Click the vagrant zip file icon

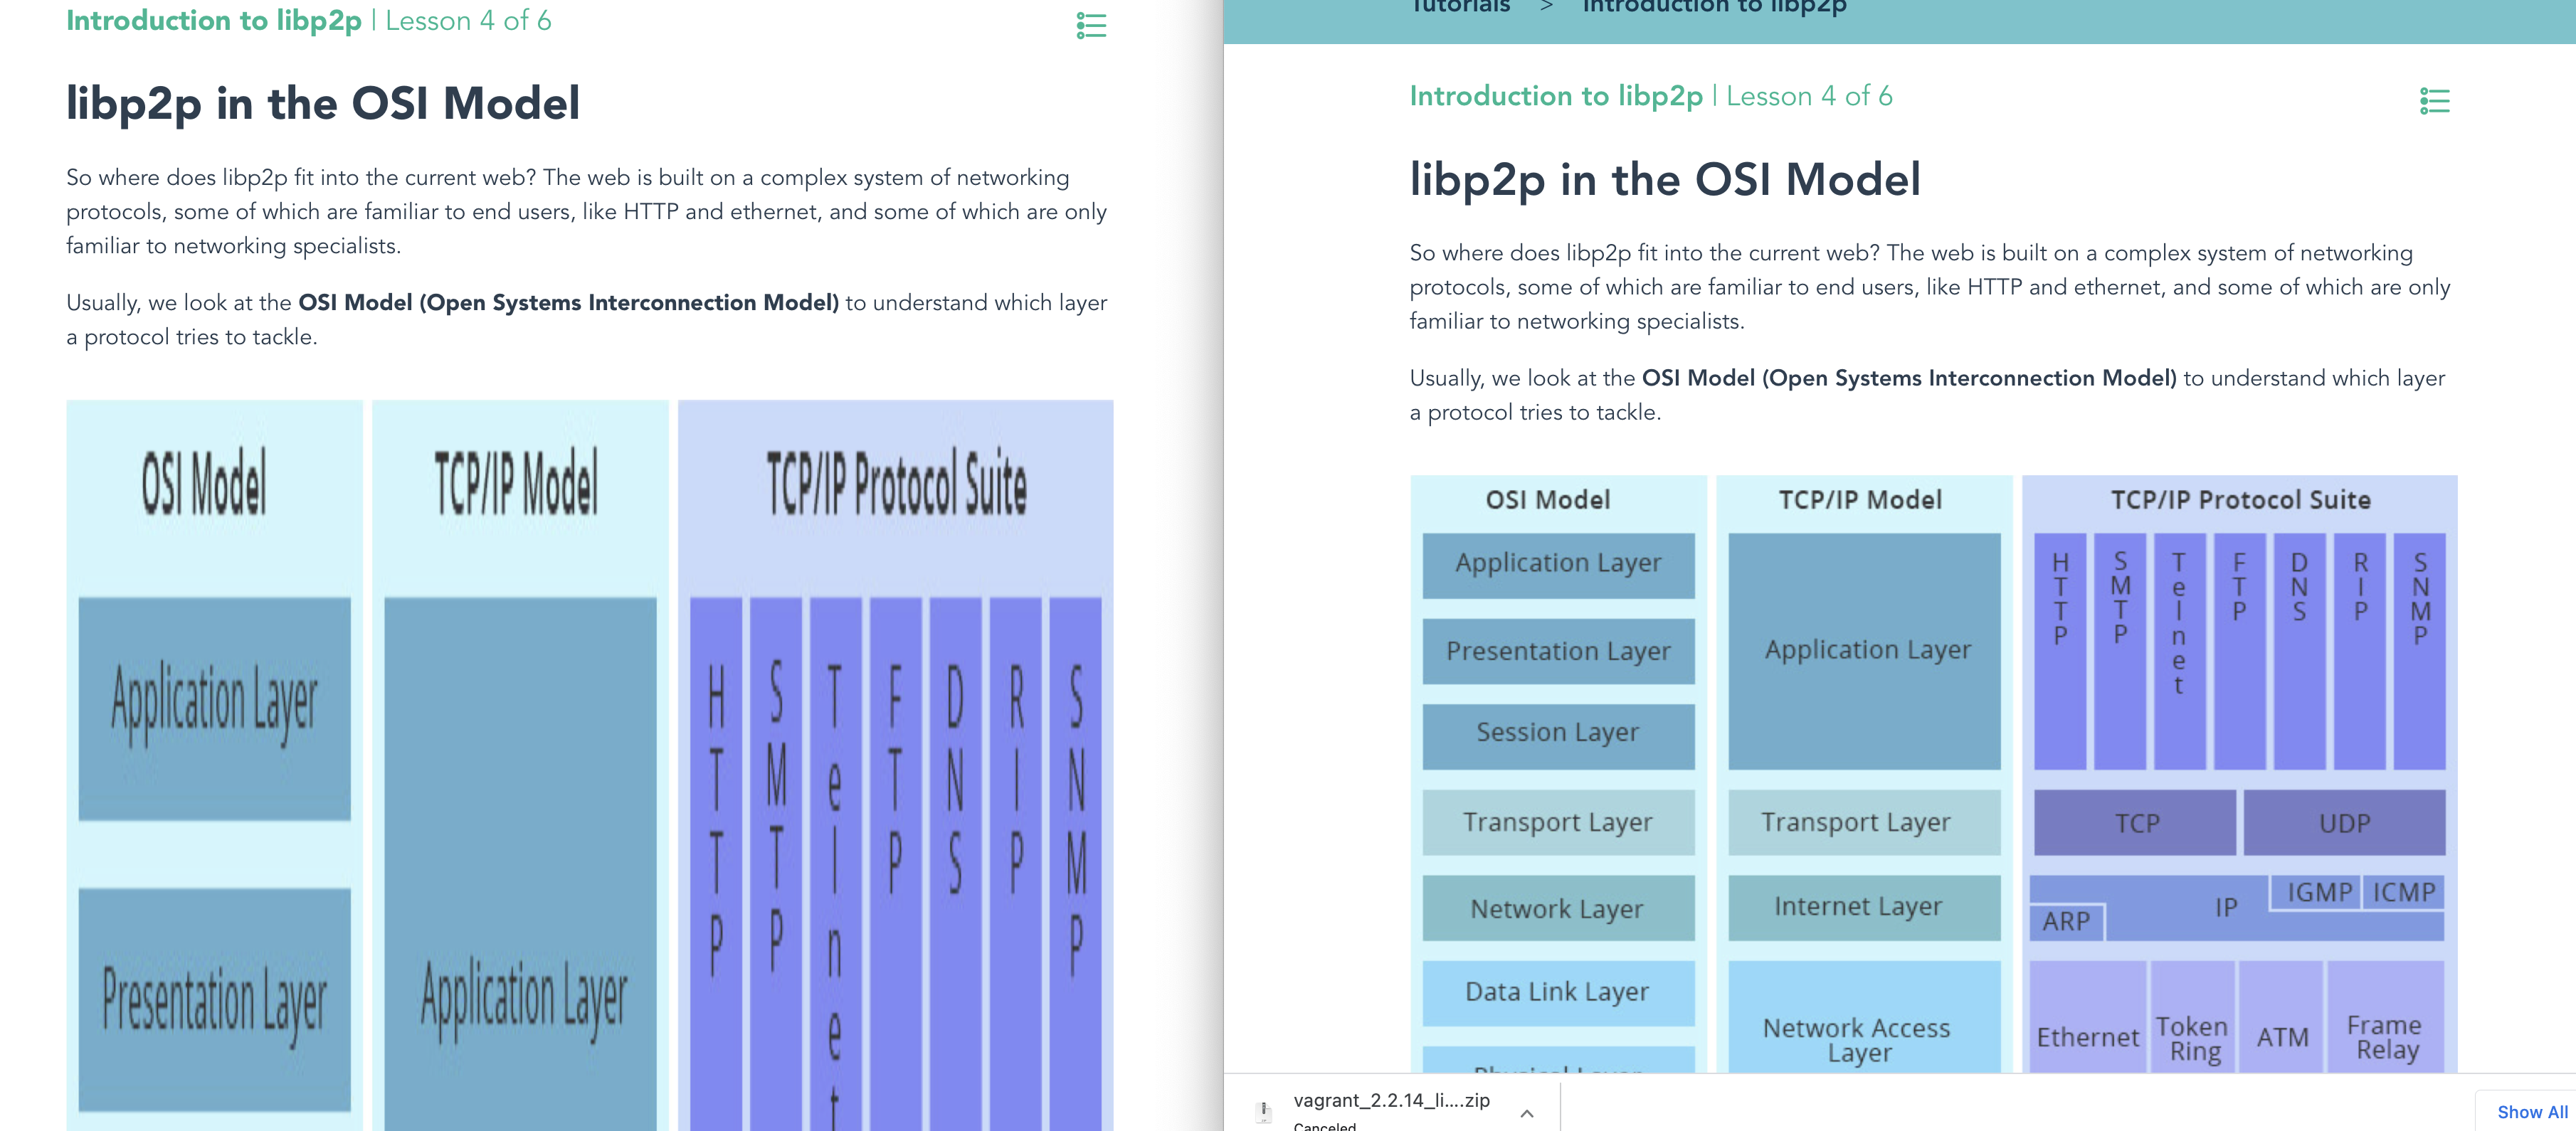pyautogui.click(x=1264, y=1111)
